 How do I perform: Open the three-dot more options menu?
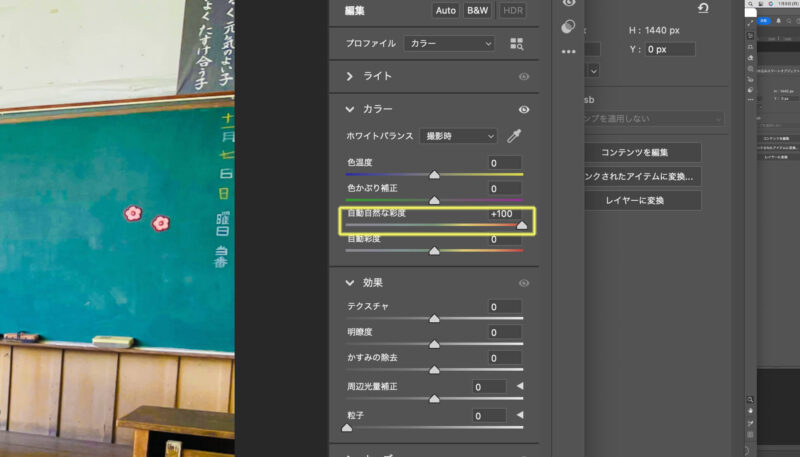point(568,52)
